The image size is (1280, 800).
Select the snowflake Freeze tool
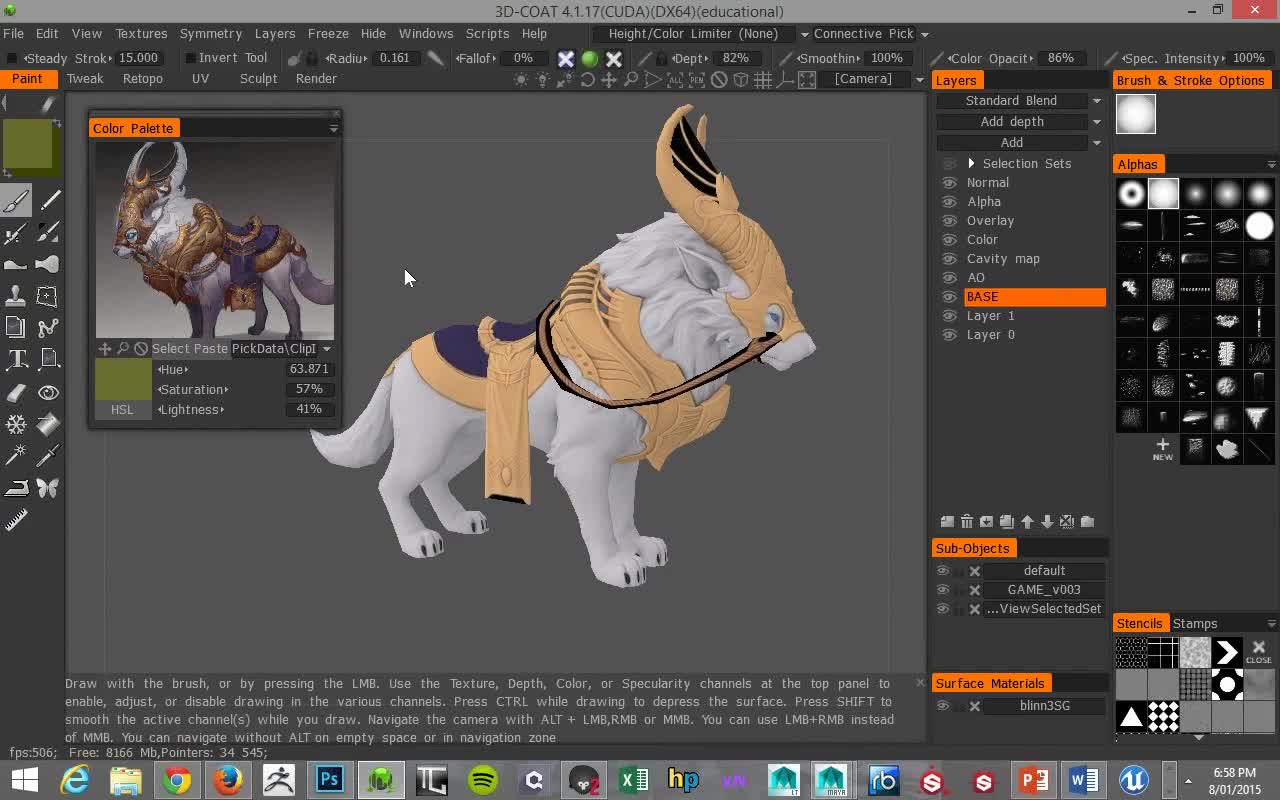[x=16, y=424]
